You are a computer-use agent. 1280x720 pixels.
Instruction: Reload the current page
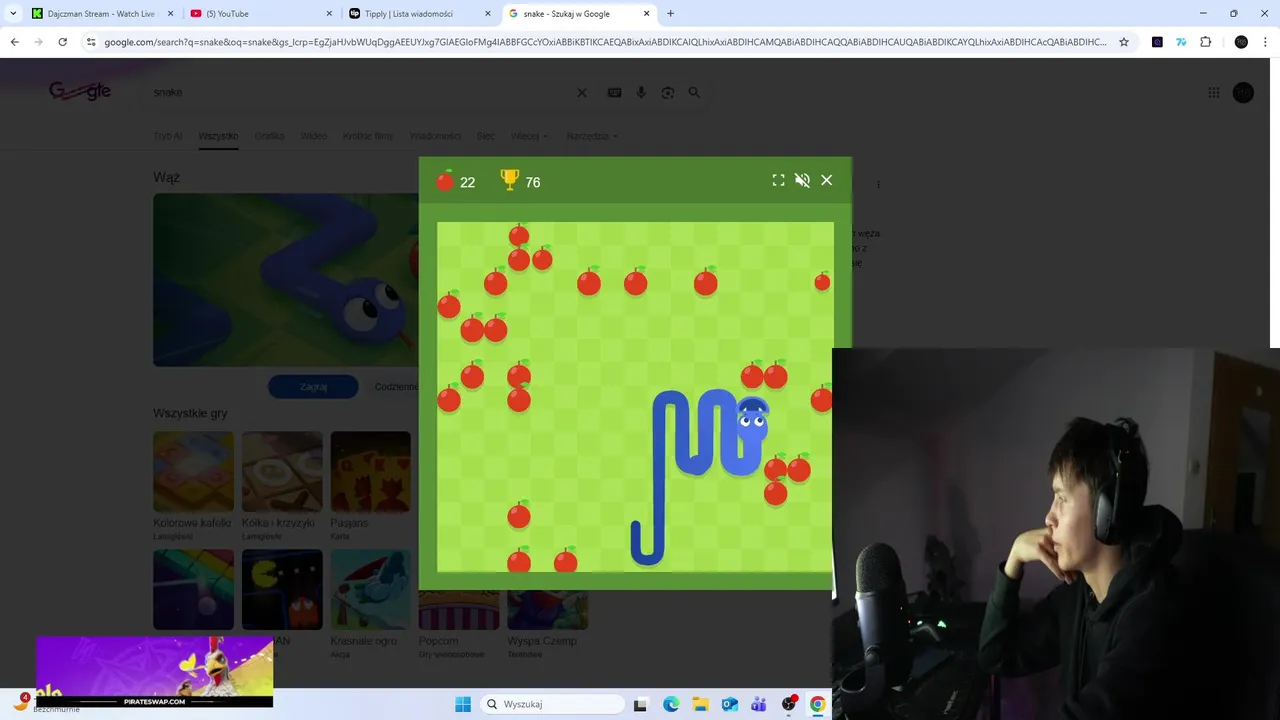[x=62, y=42]
